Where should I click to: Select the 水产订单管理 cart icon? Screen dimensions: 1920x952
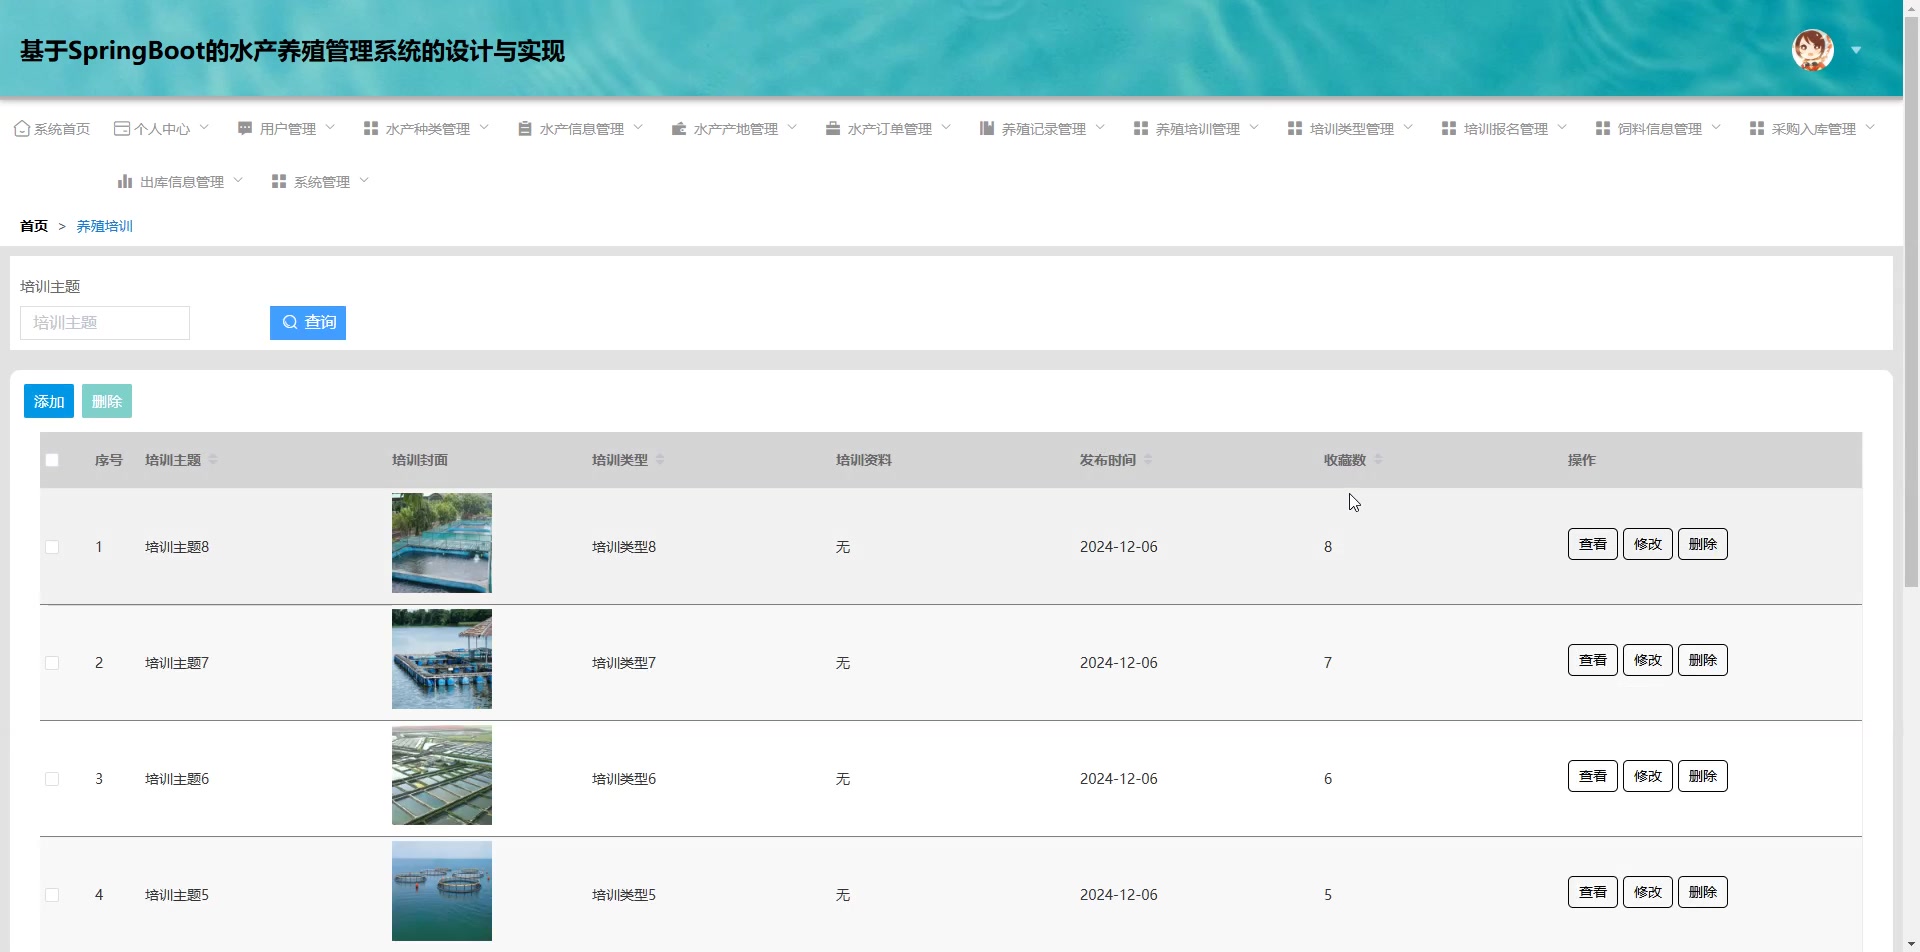coord(832,128)
